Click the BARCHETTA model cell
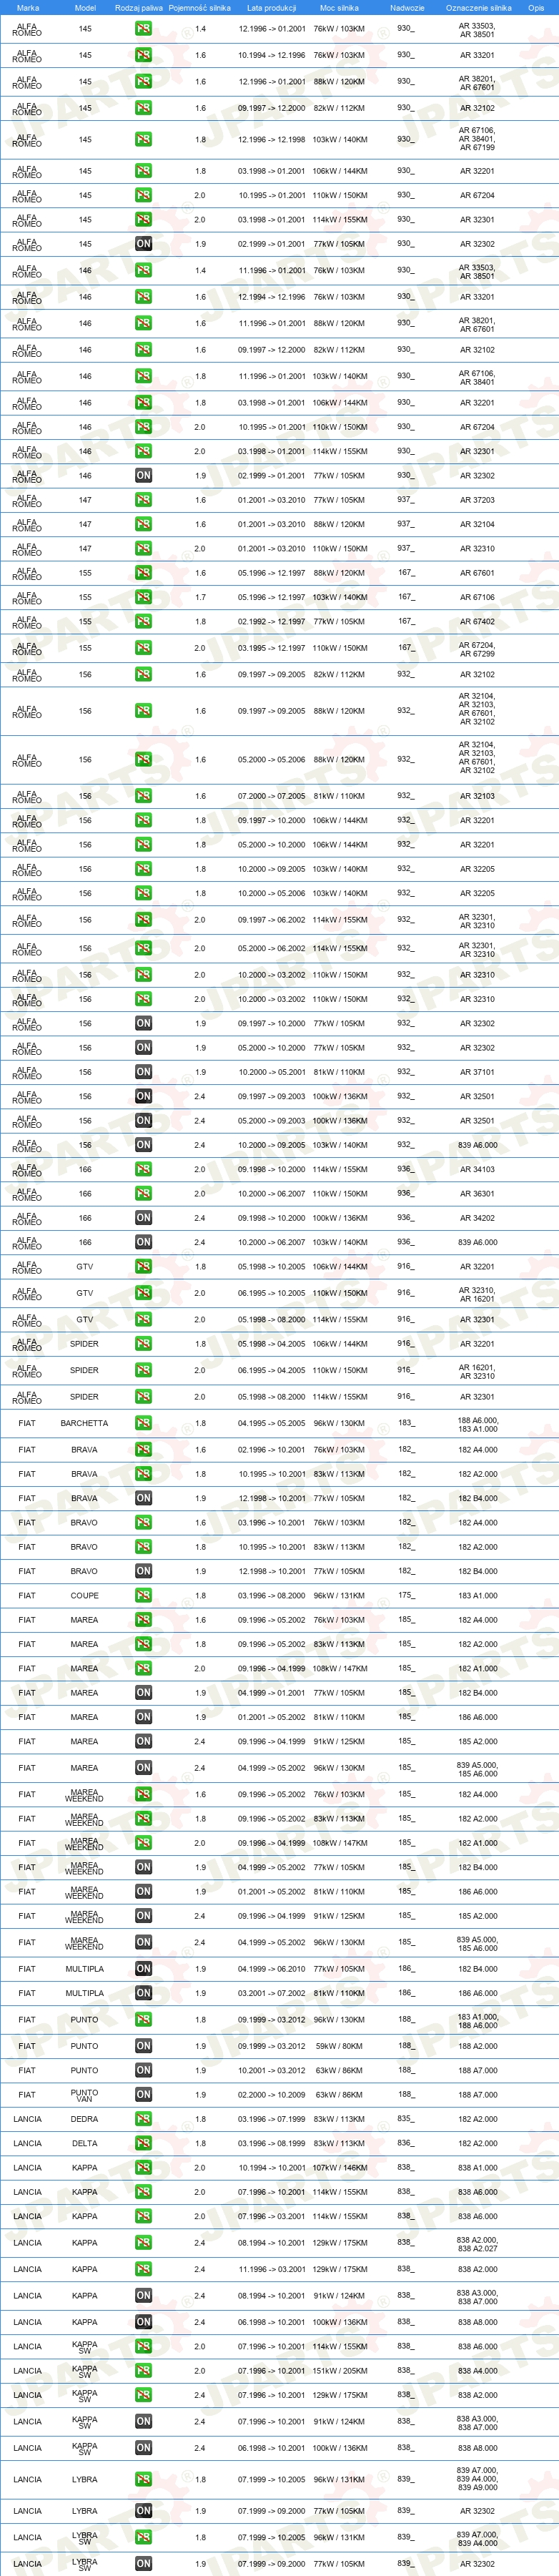The width and height of the screenshot is (559, 2576). coord(84,1423)
